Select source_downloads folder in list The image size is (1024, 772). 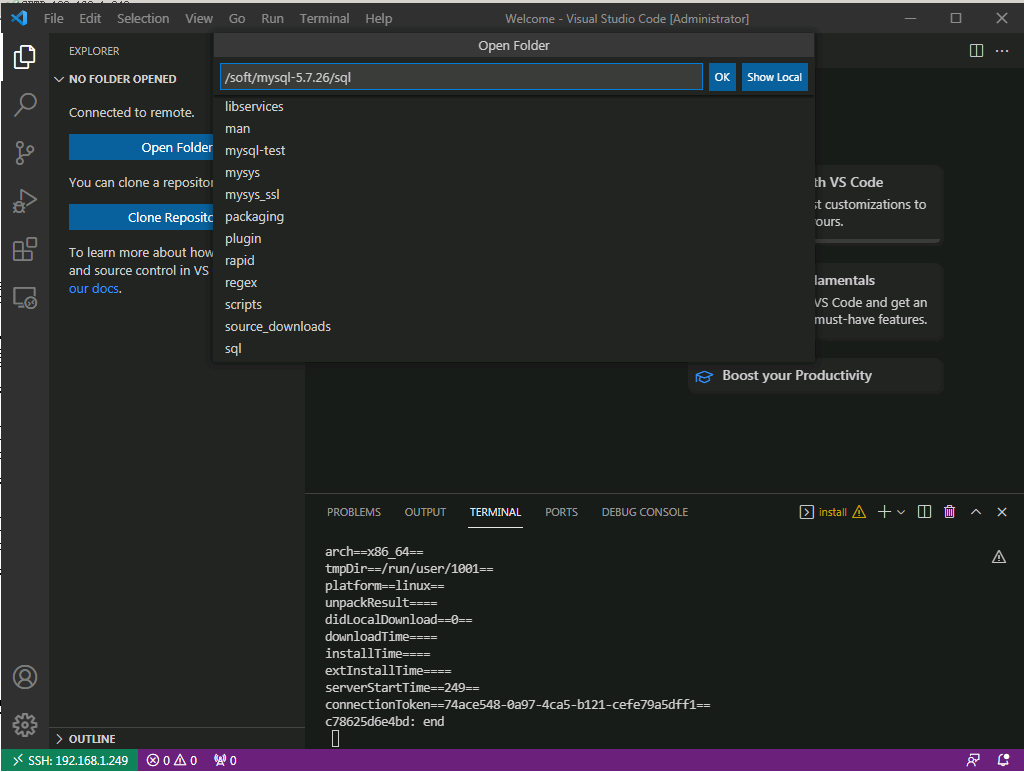[514, 327]
